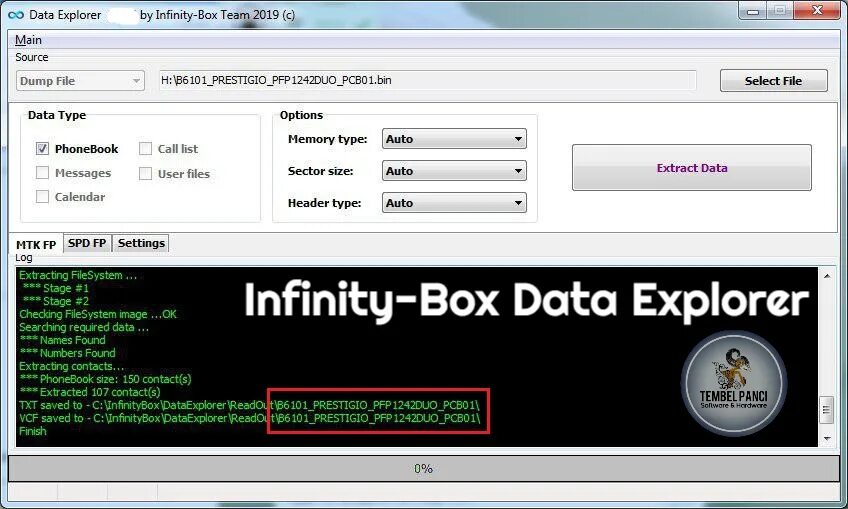Click the 'Extracting contacts...' log line
The height and width of the screenshot is (509, 848).
pyautogui.click(x=71, y=366)
